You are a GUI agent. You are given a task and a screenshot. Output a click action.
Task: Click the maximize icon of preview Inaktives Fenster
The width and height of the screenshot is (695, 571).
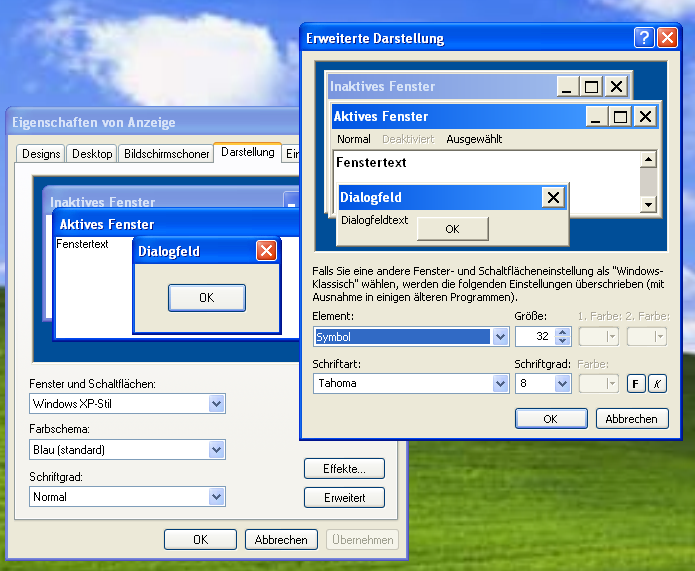point(591,86)
